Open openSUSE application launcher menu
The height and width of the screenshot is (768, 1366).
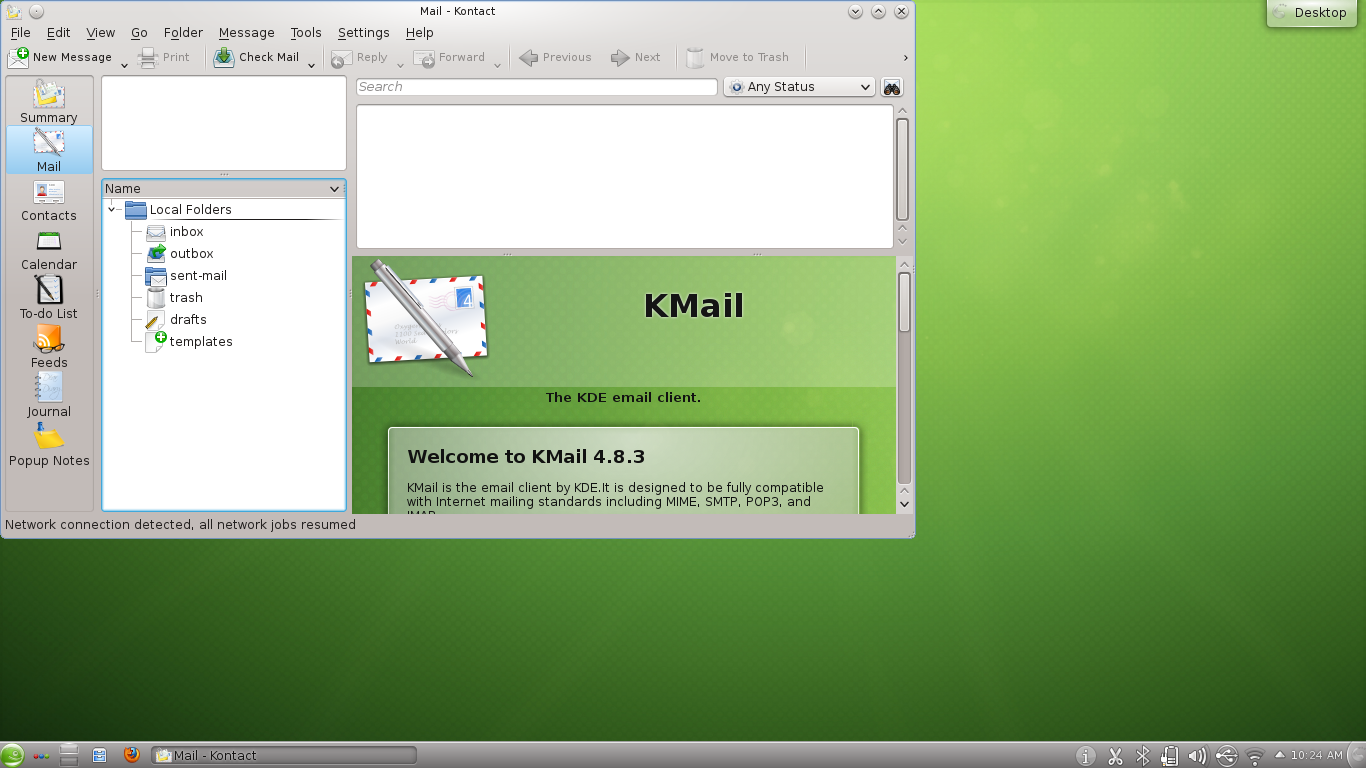12,755
